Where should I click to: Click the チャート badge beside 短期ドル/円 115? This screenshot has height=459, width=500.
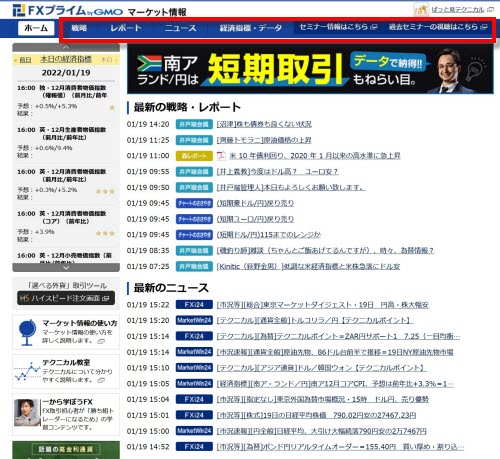(194, 235)
